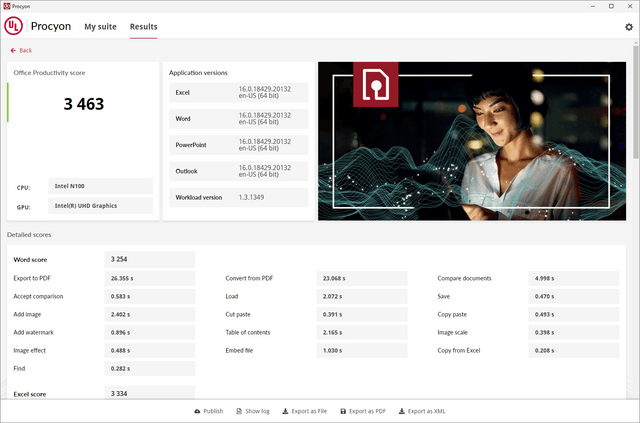The height and width of the screenshot is (423, 640).
Task: Click the Image effect time 0.488 s
Action: 150,350
